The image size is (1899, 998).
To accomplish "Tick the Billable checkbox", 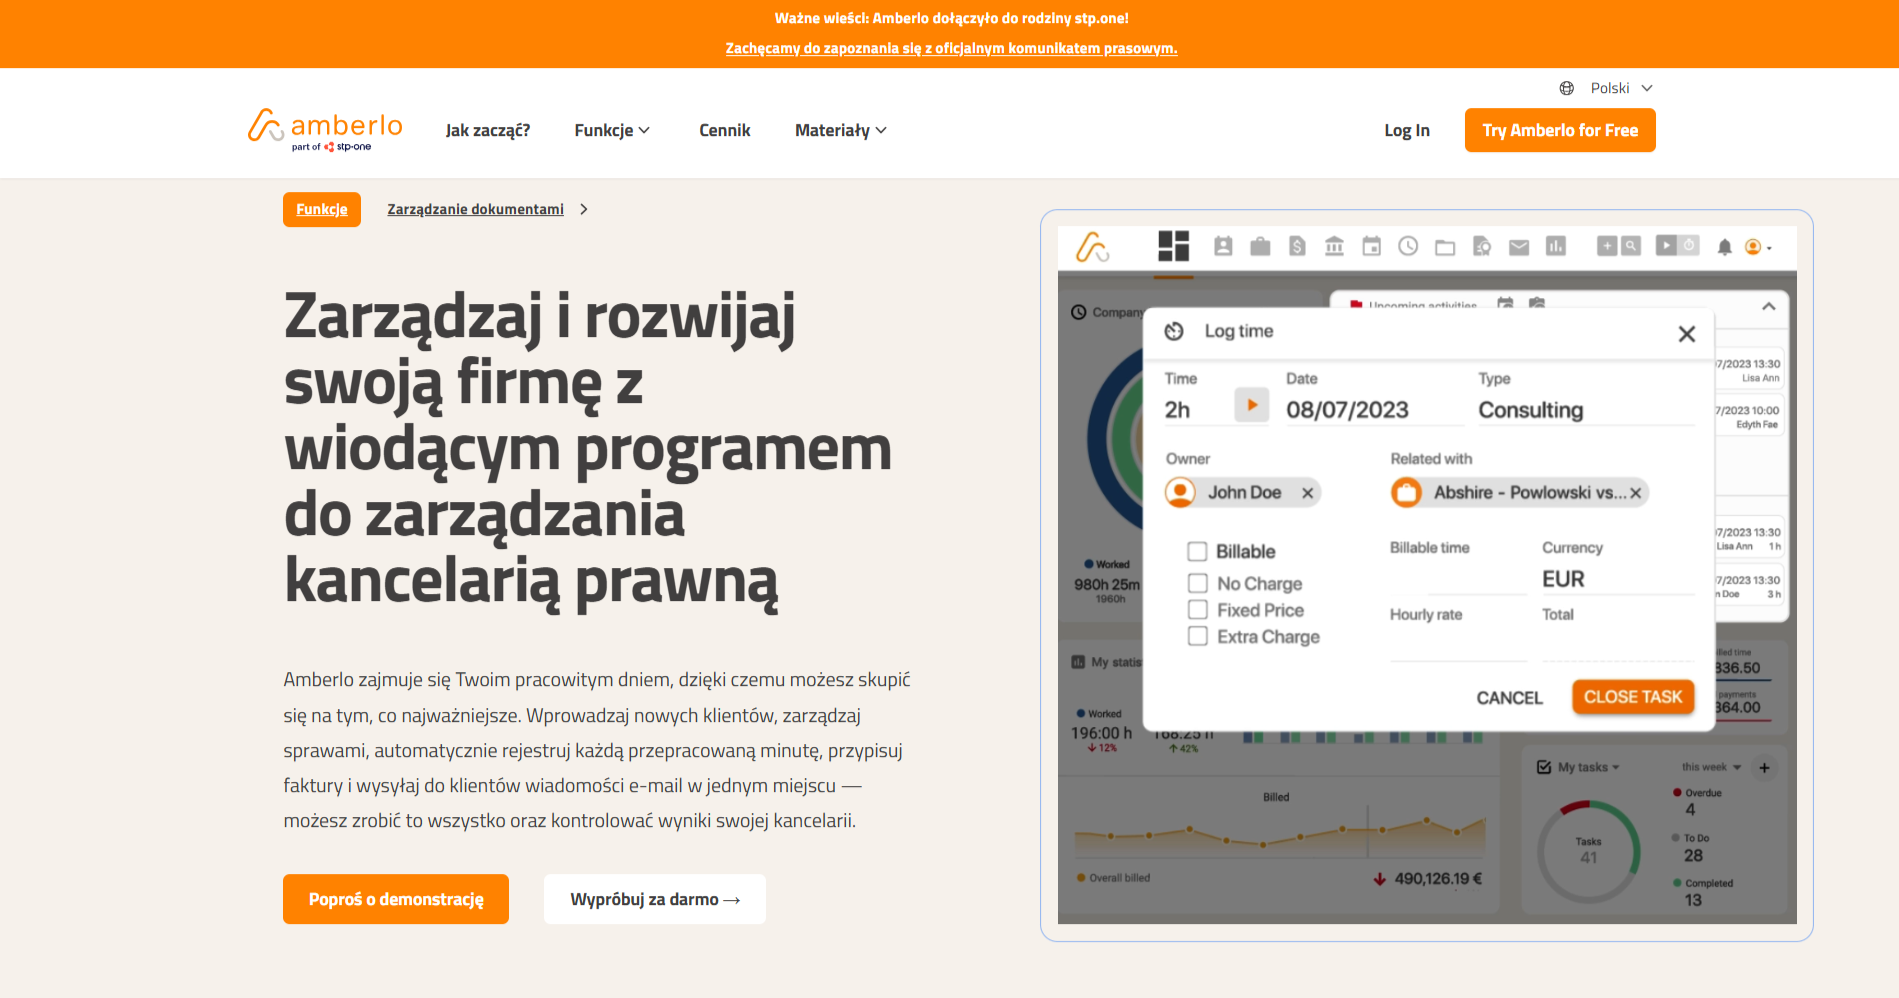I will tap(1197, 551).
